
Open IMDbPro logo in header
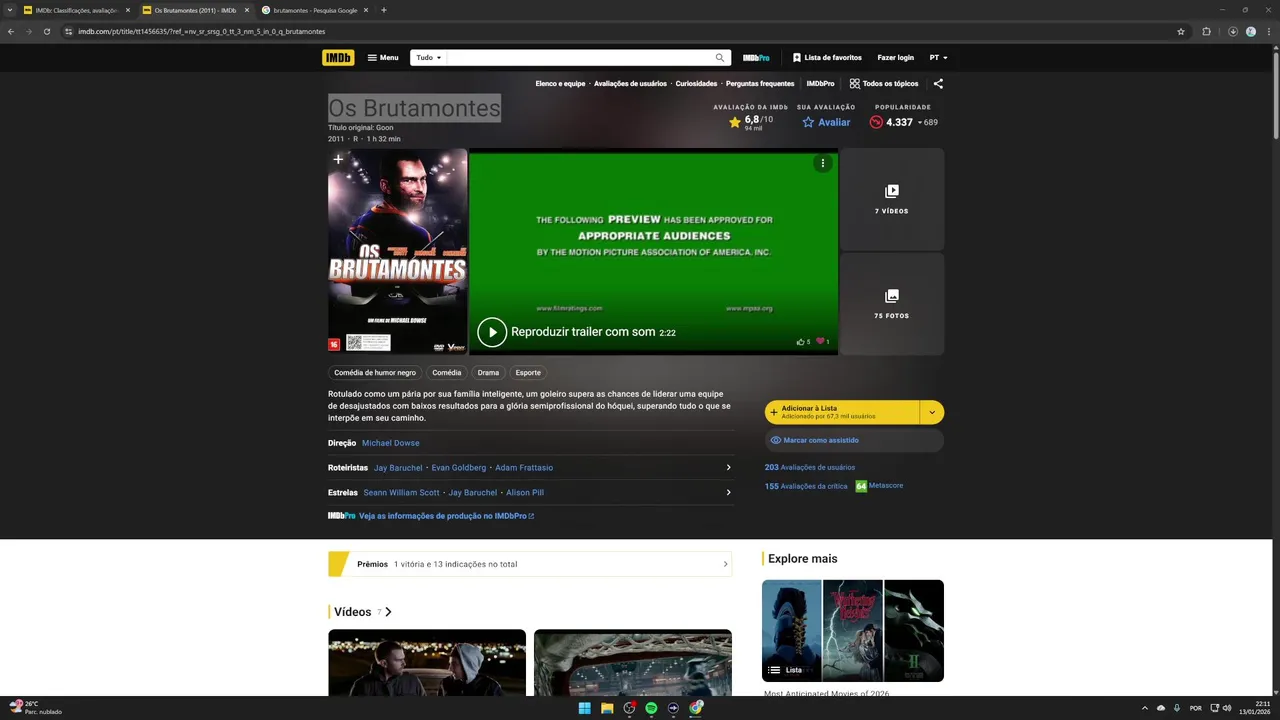tap(756, 58)
